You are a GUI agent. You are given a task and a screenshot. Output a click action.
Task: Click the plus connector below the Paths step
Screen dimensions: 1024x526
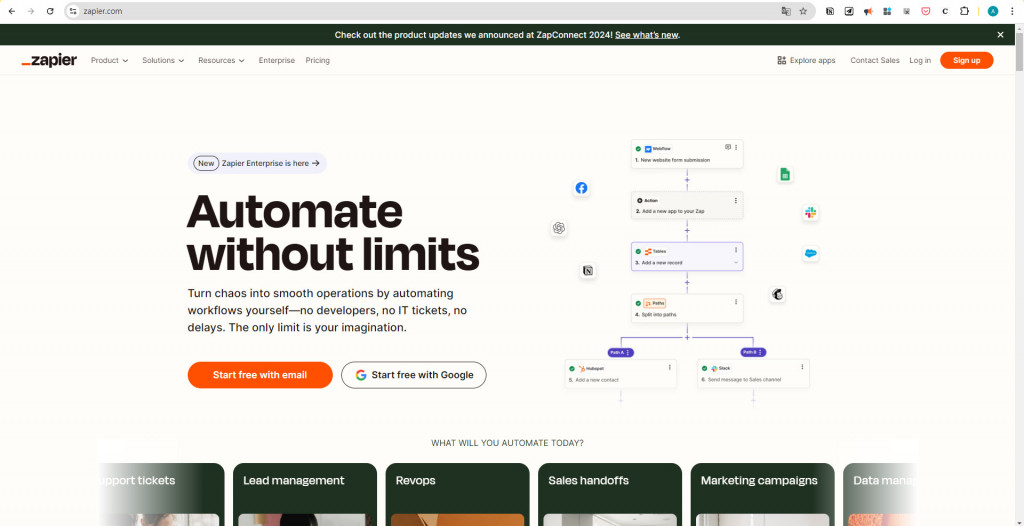[x=687, y=337]
